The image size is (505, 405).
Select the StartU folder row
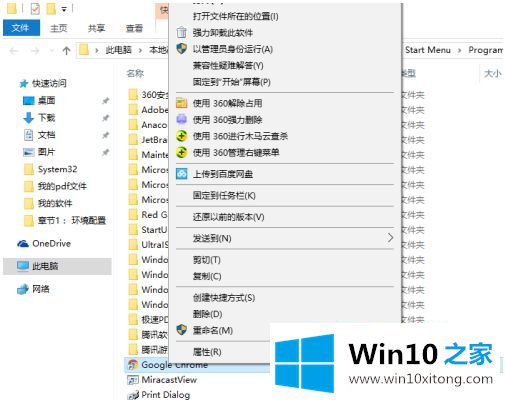coord(148,230)
